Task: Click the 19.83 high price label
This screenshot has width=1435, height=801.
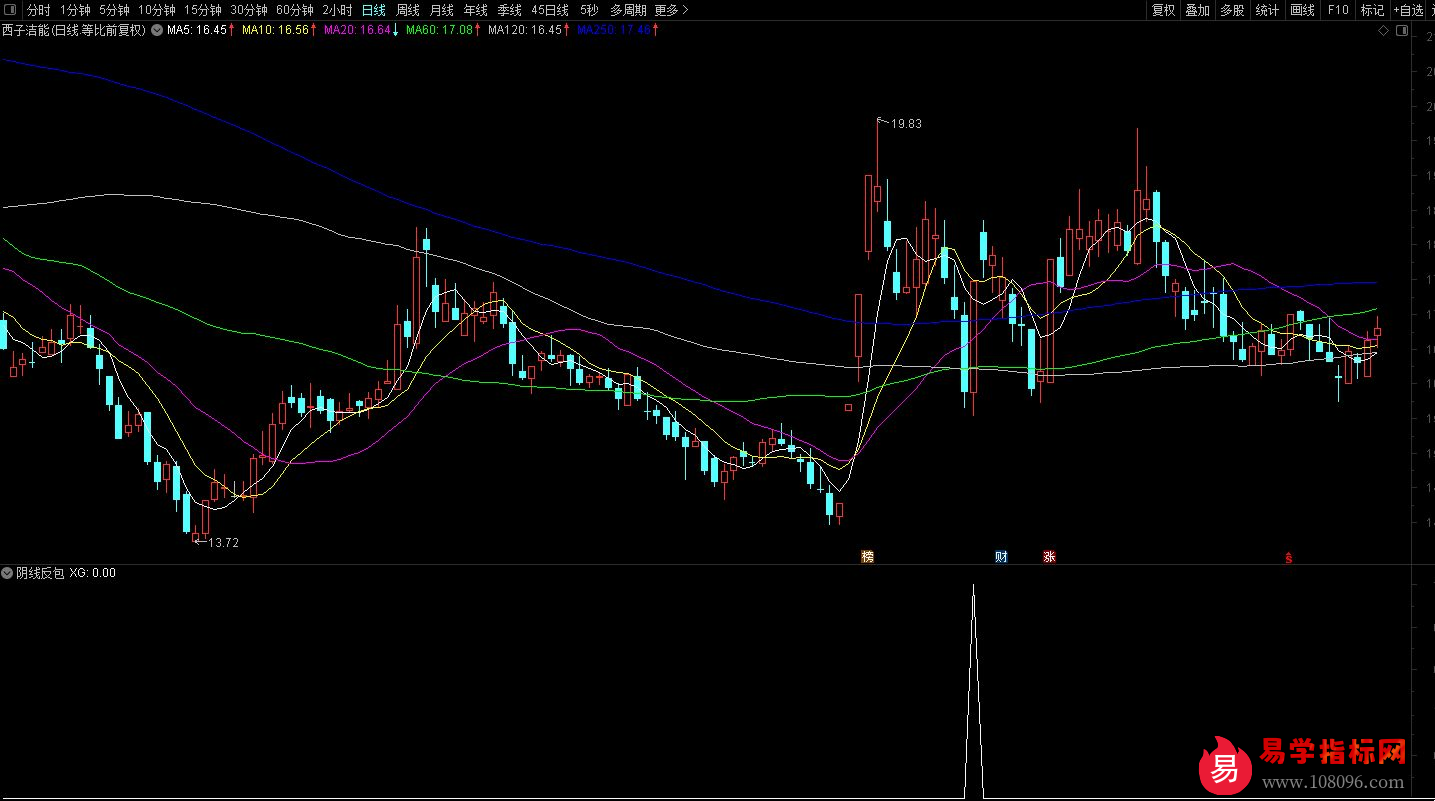Action: tap(906, 124)
